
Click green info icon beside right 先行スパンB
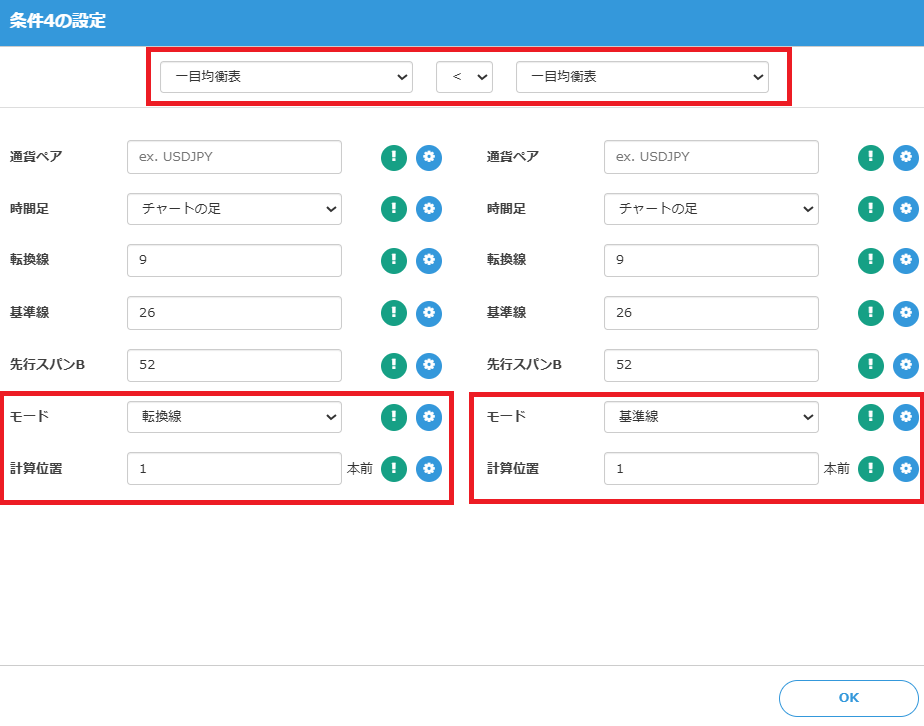(x=871, y=365)
